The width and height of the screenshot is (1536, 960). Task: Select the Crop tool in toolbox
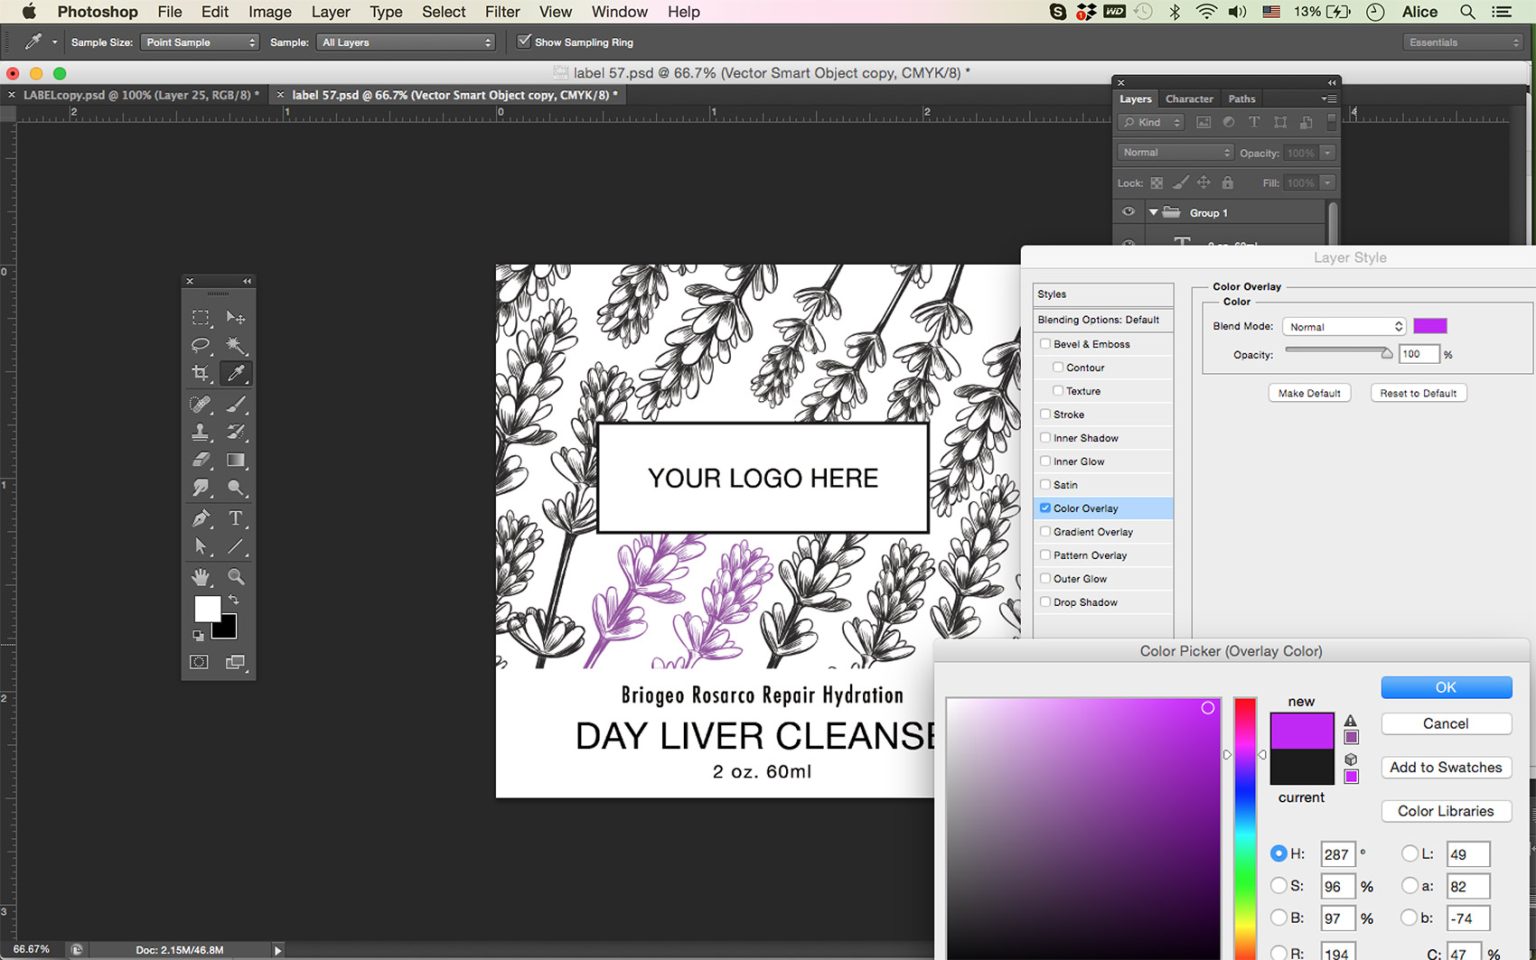coord(201,373)
